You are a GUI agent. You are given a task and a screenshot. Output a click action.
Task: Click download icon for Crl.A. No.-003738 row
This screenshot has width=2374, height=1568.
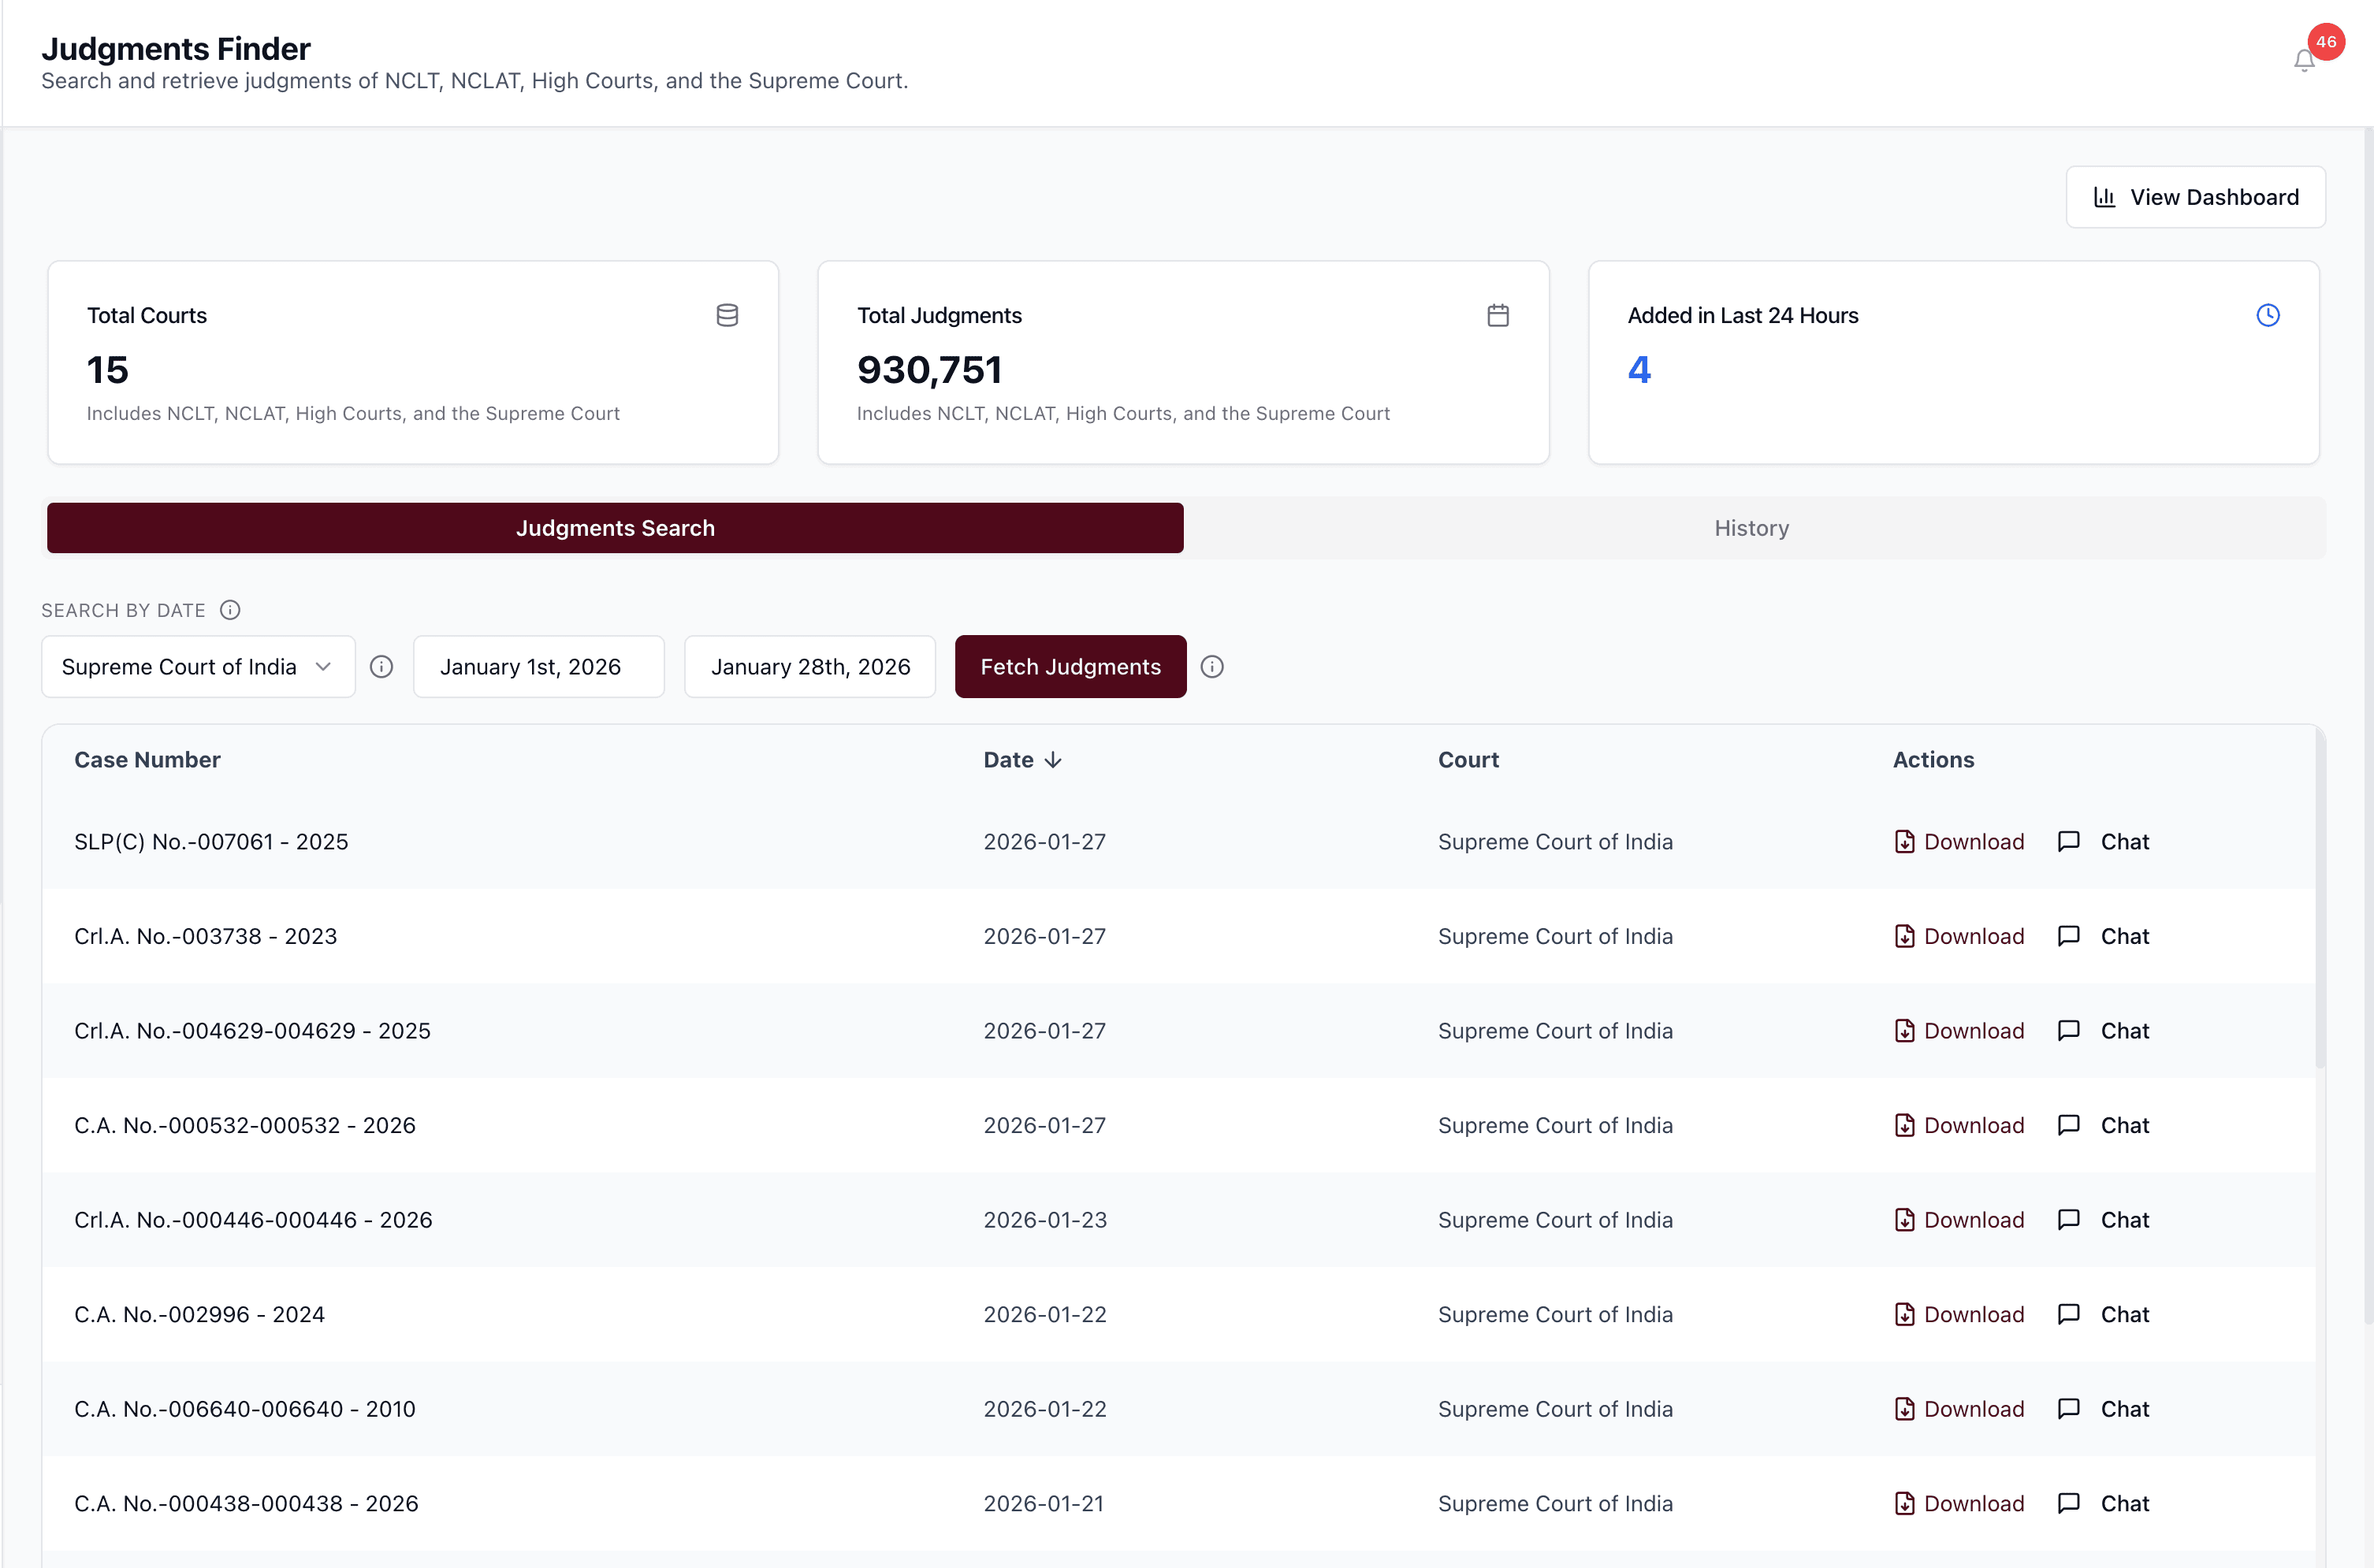1904,936
